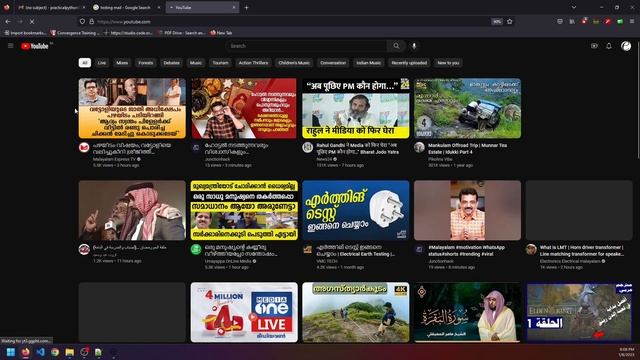The image size is (640, 360).
Task: Click into the YouTube search field
Action: pos(306,46)
